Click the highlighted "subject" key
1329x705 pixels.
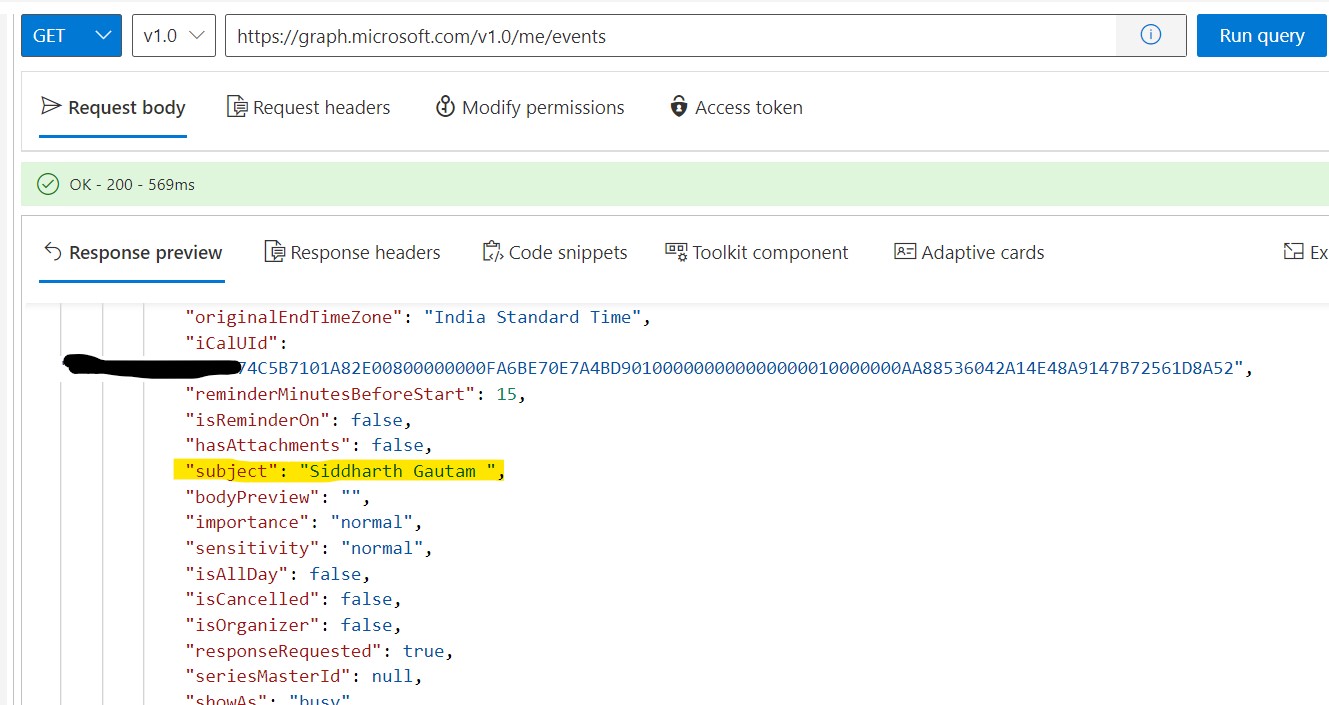[x=232, y=471]
